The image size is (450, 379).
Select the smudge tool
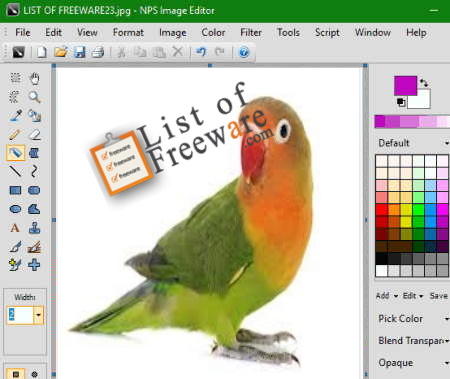[x=15, y=247]
